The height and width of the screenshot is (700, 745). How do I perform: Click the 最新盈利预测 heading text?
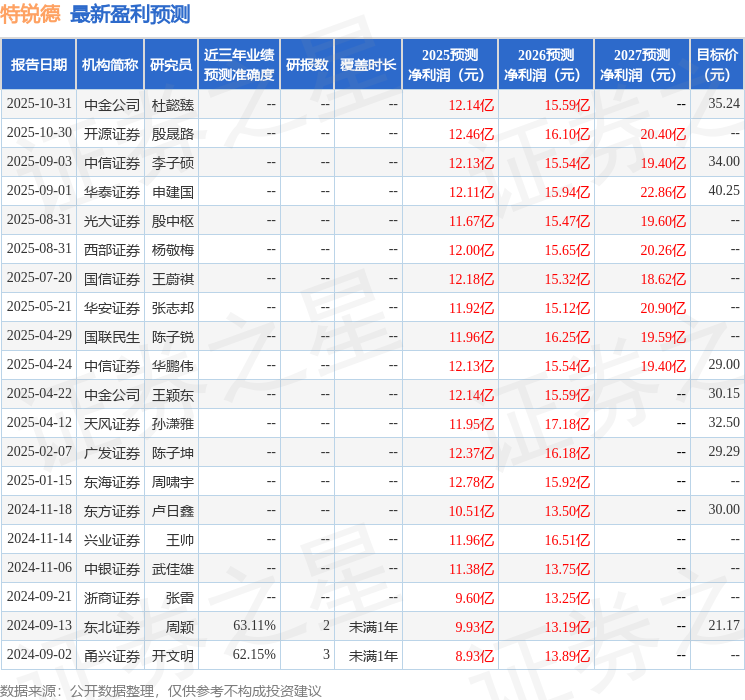pyautogui.click(x=130, y=14)
